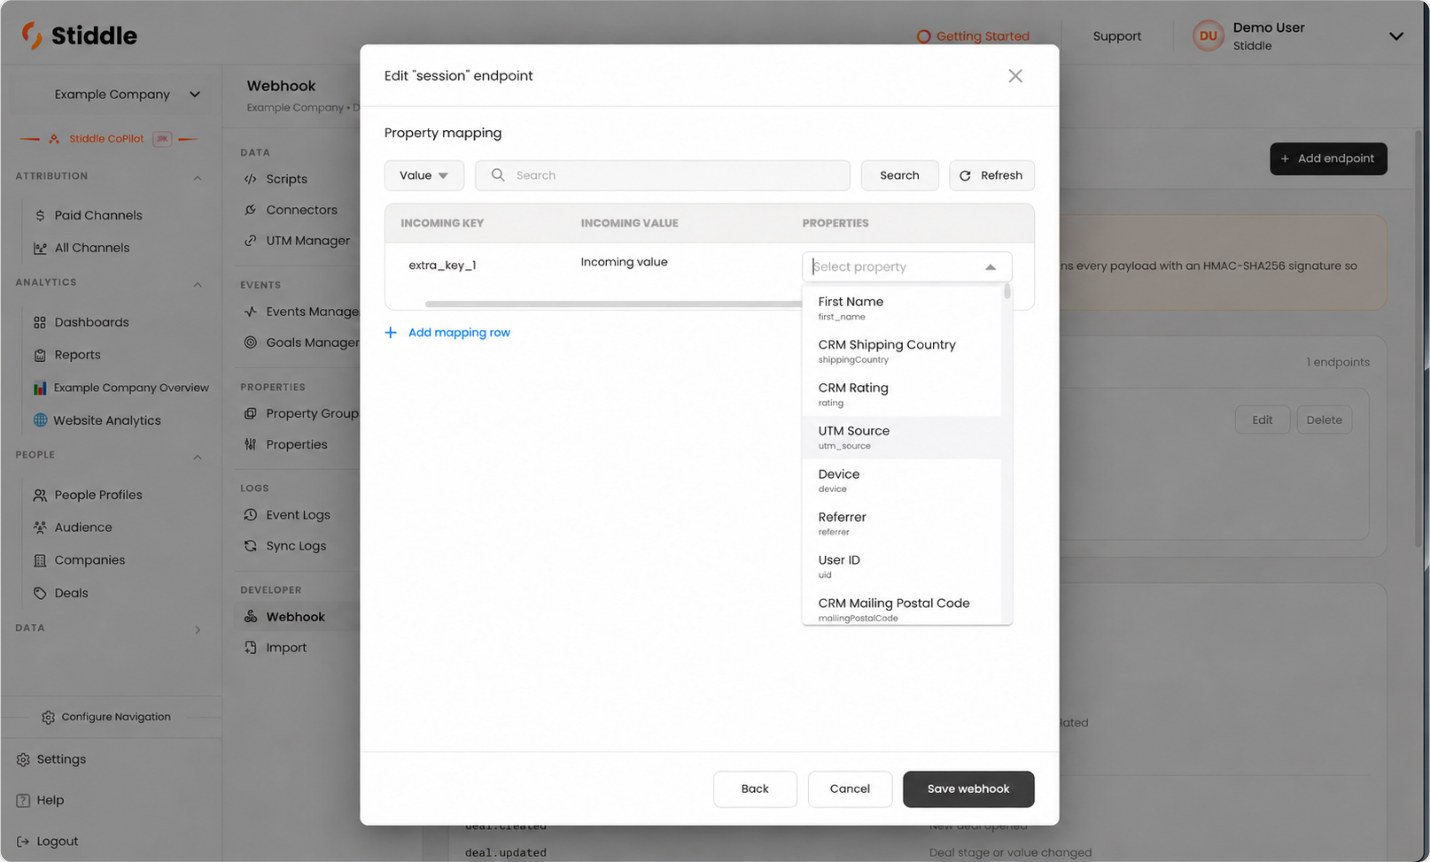Click the mapping table horizontal scrollbar
This screenshot has width=1430, height=862.
coord(613,303)
